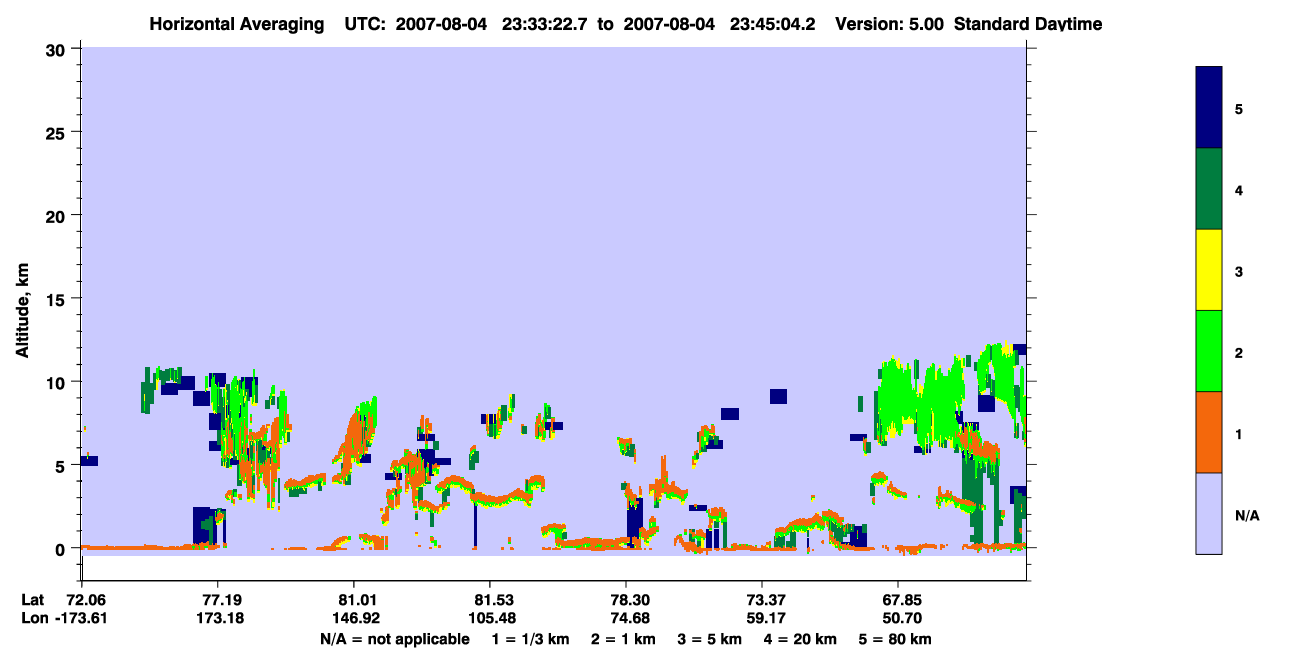Click the orange color bar segment labeled 1
Image resolution: width=1300 pixels, height=667 pixels.
click(1209, 432)
